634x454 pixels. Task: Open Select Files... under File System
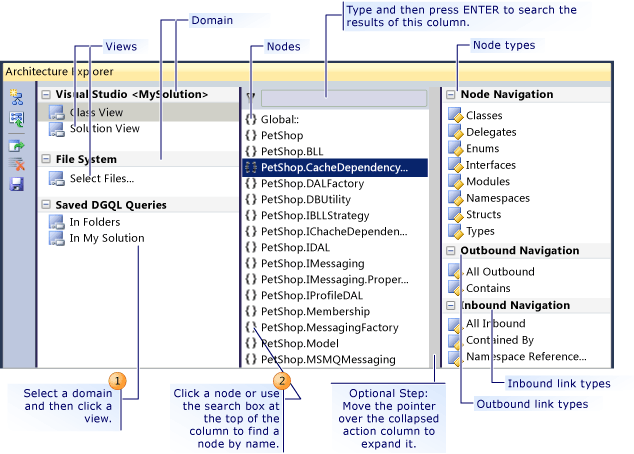[102, 178]
